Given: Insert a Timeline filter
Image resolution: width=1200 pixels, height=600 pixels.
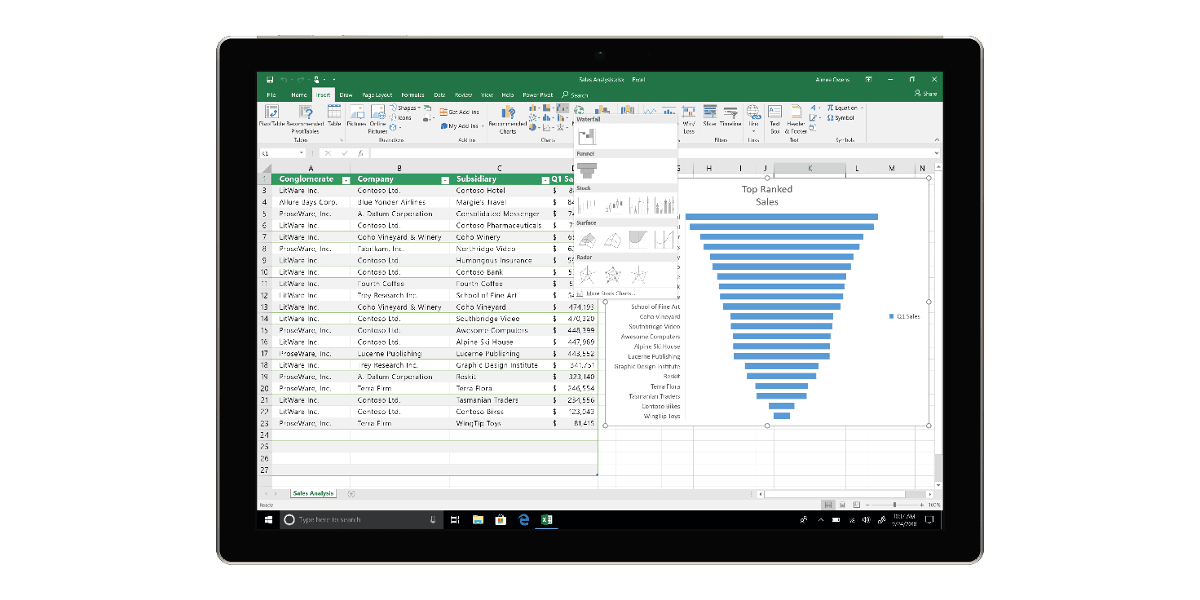Looking at the screenshot, I should click(x=731, y=116).
